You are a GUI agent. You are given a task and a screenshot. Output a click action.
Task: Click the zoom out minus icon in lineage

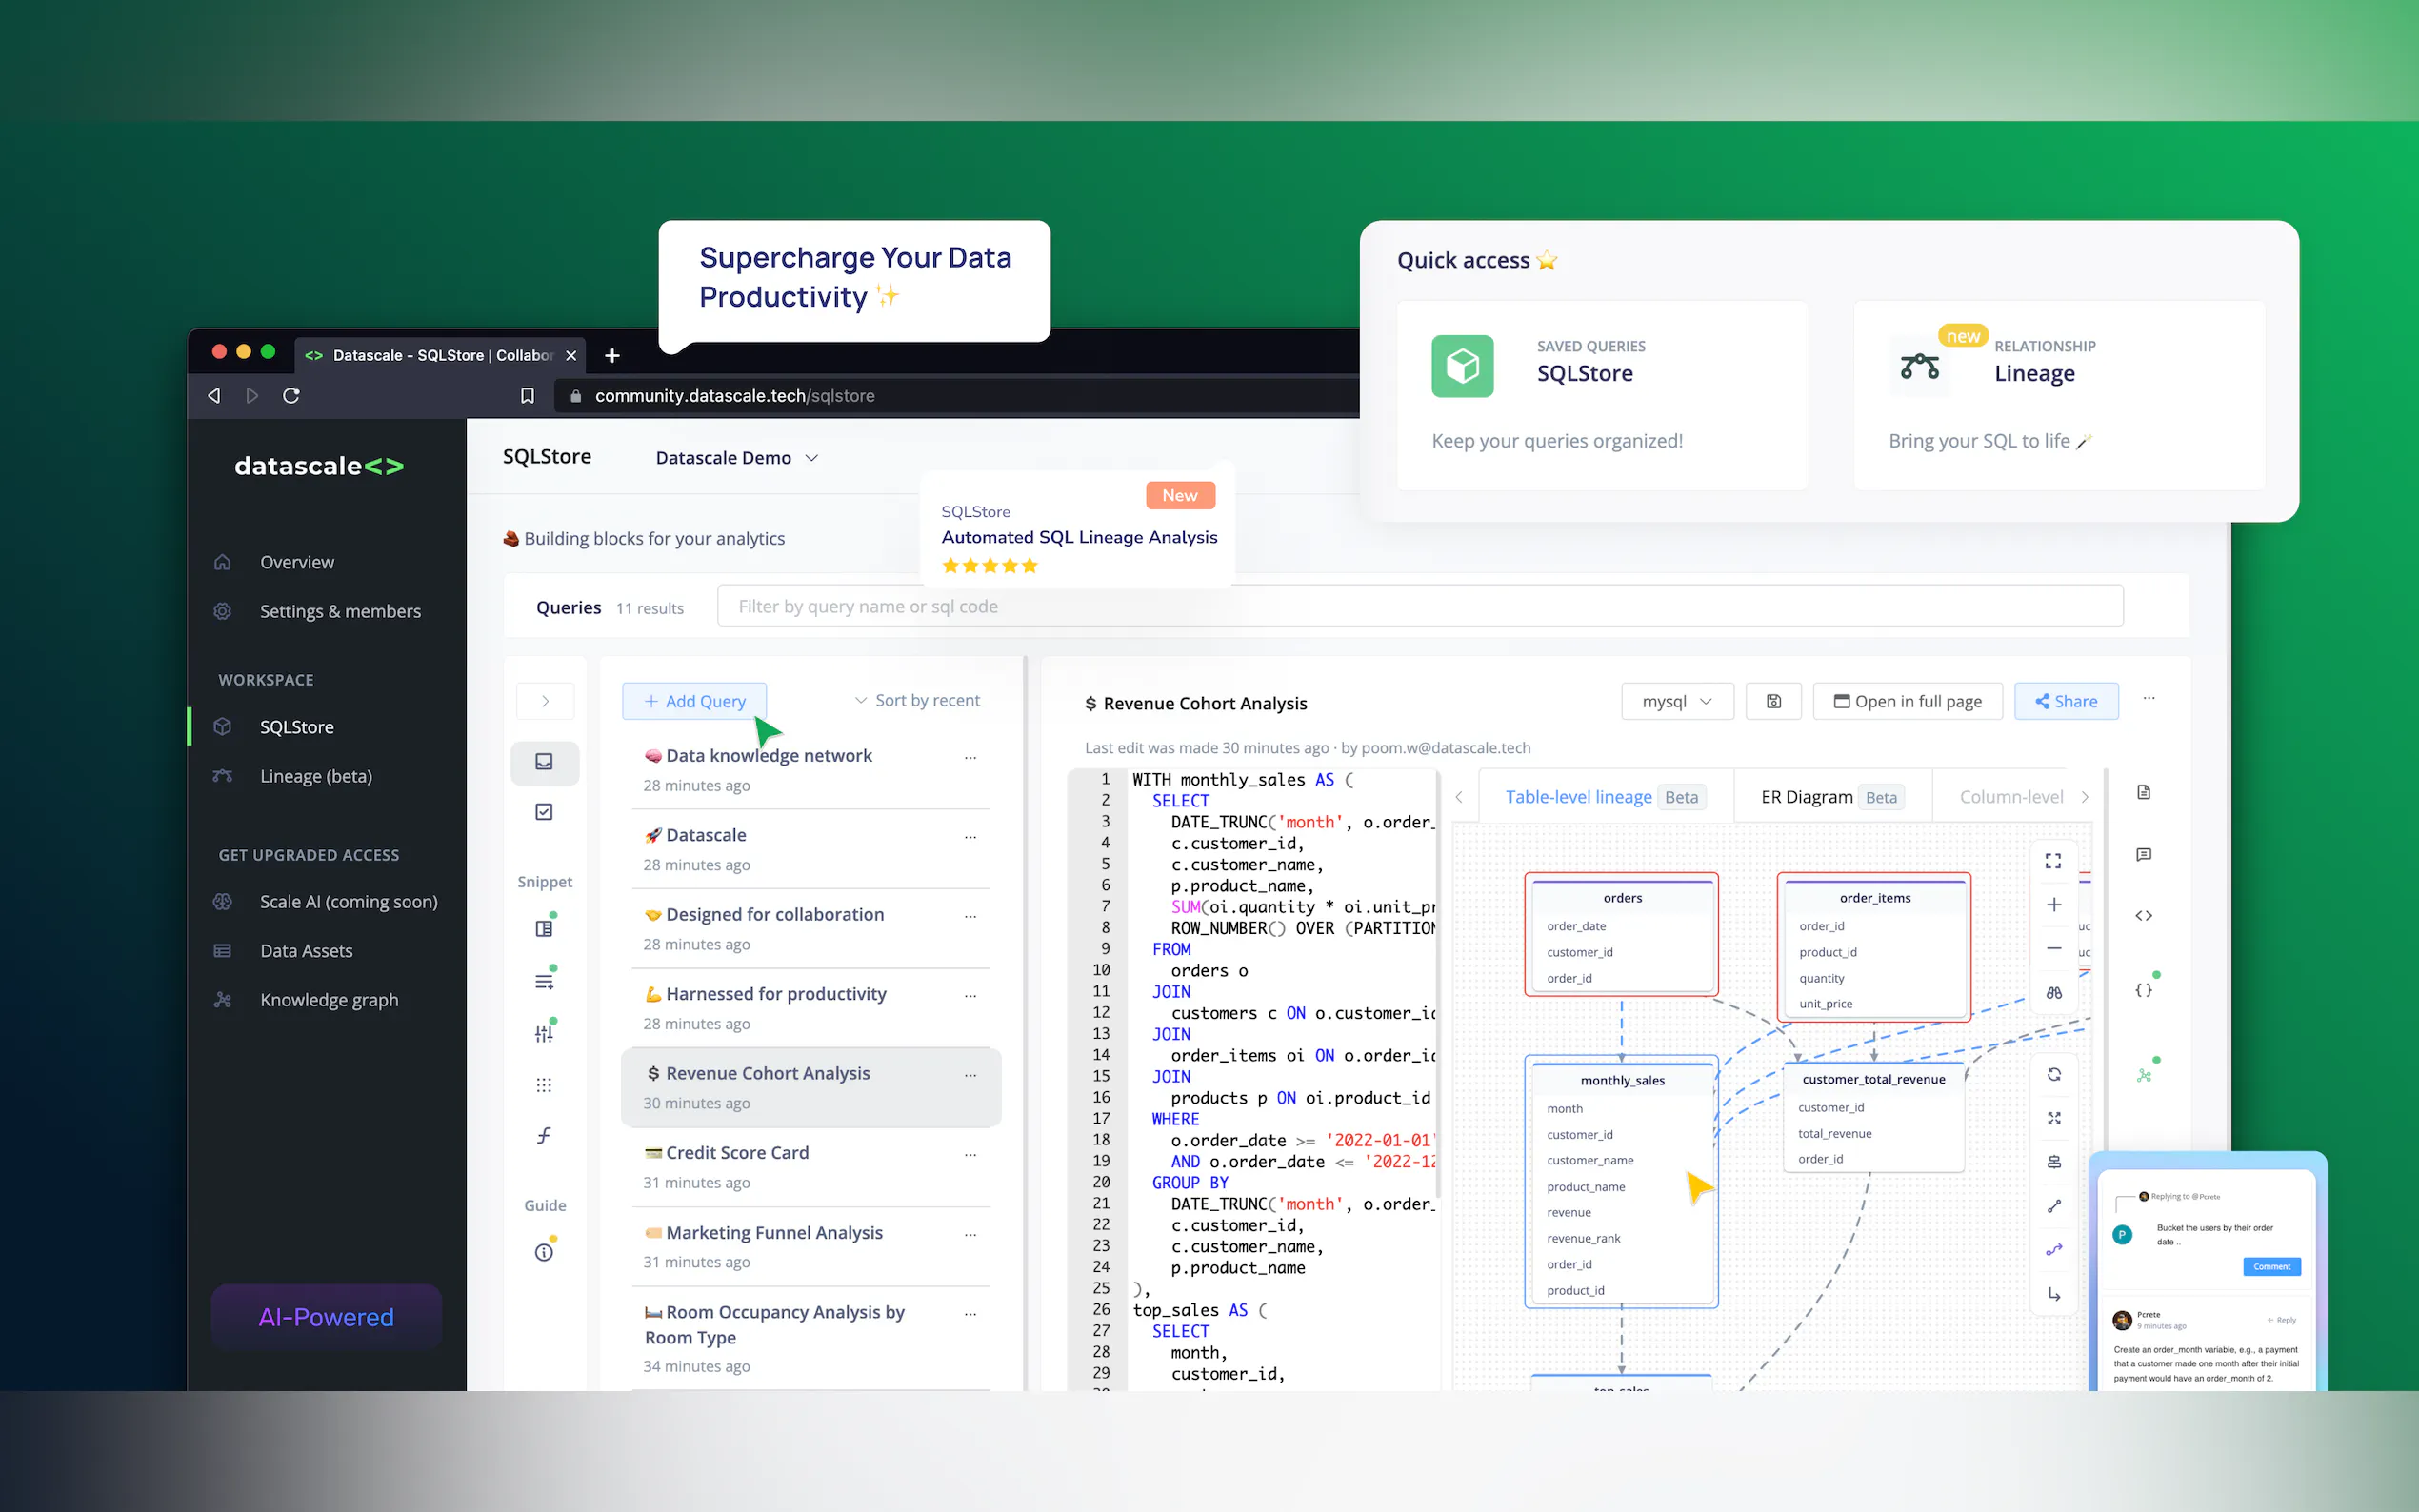[2053, 948]
